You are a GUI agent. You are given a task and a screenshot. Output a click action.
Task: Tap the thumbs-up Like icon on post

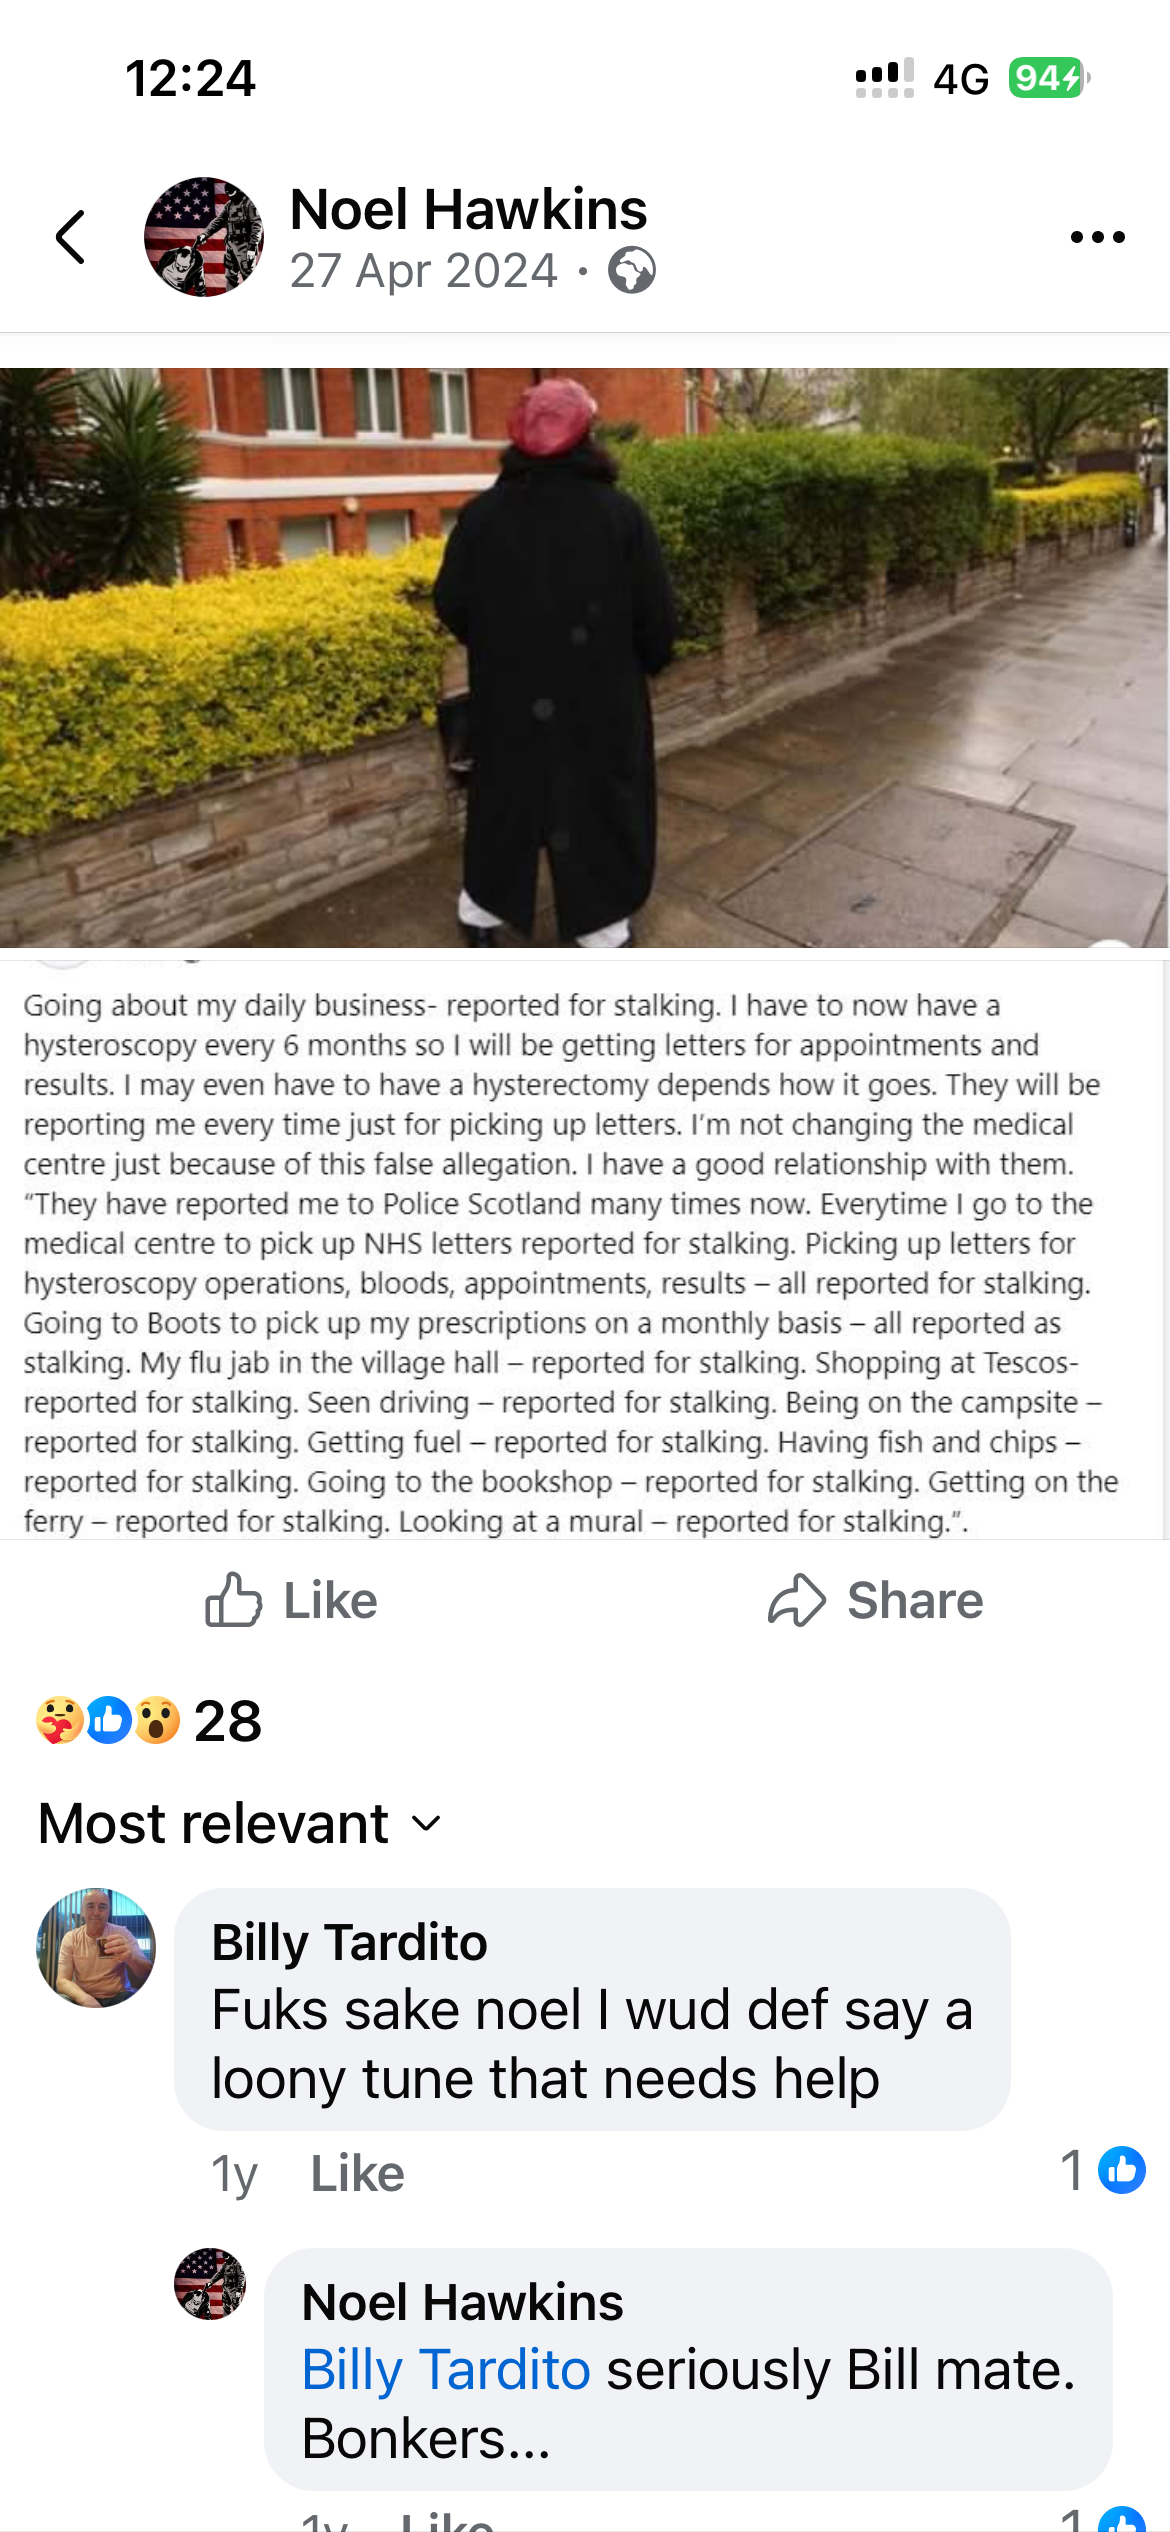point(233,1600)
